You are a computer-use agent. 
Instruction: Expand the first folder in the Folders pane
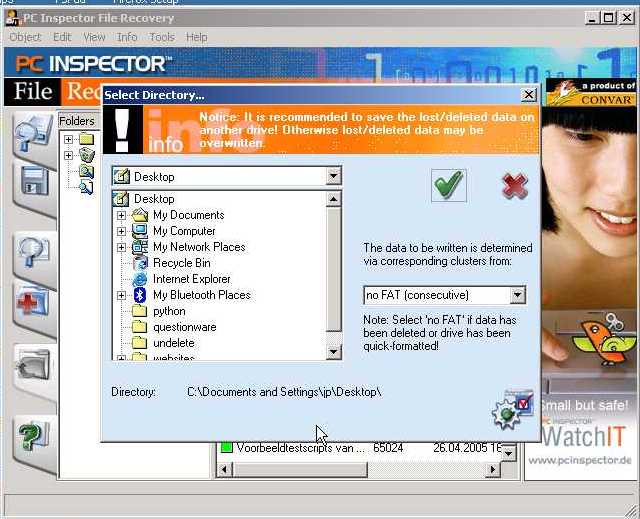pyautogui.click(x=69, y=140)
